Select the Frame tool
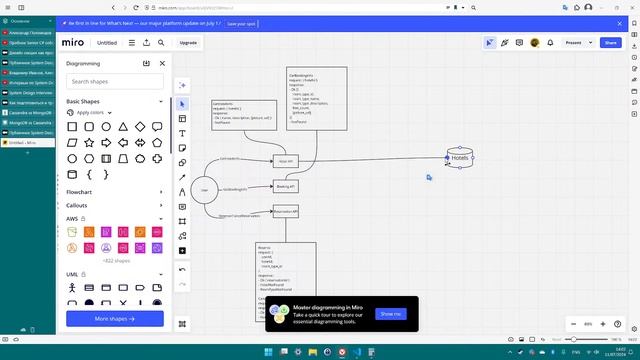The height and width of the screenshot is (360, 640). (x=182, y=221)
